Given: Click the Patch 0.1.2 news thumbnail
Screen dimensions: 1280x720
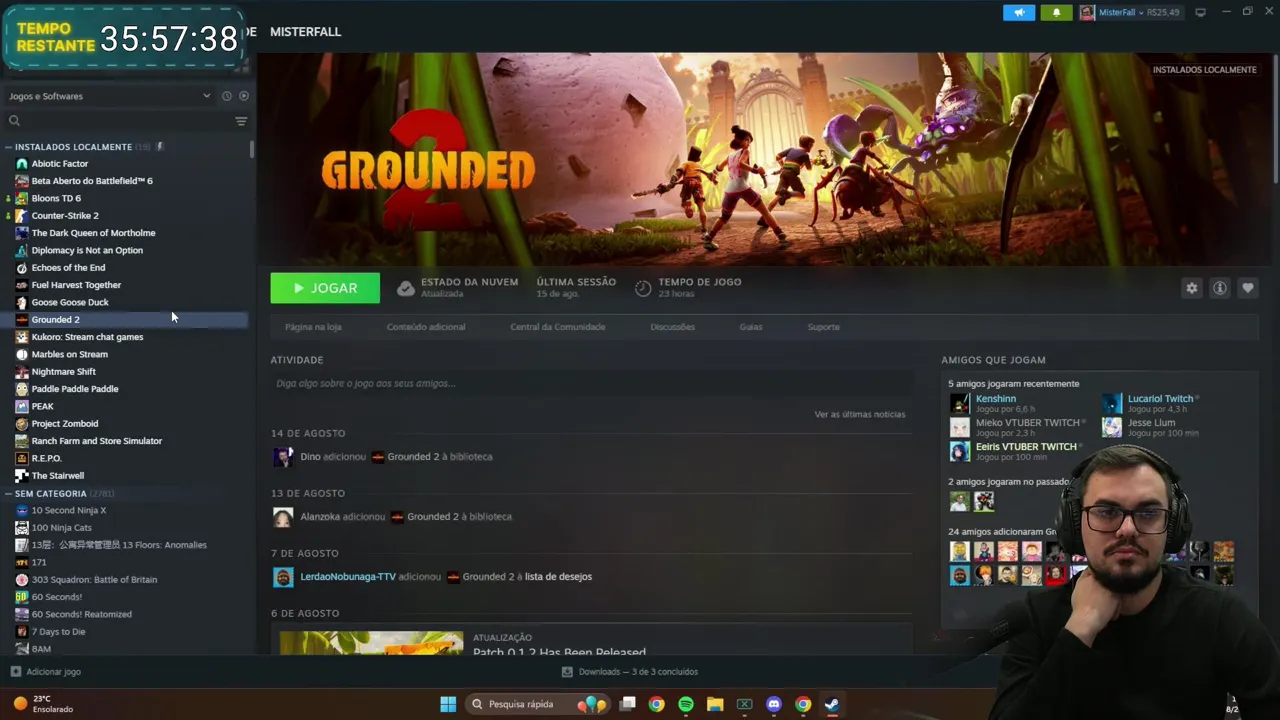Looking at the screenshot, I should tap(371, 643).
